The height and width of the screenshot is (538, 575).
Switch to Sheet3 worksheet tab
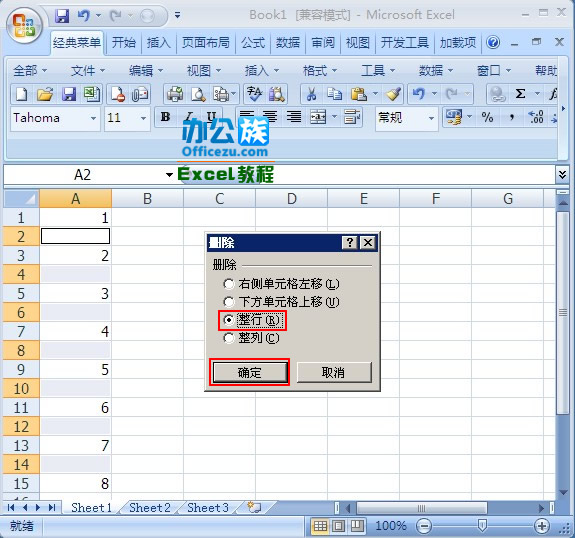(x=208, y=508)
